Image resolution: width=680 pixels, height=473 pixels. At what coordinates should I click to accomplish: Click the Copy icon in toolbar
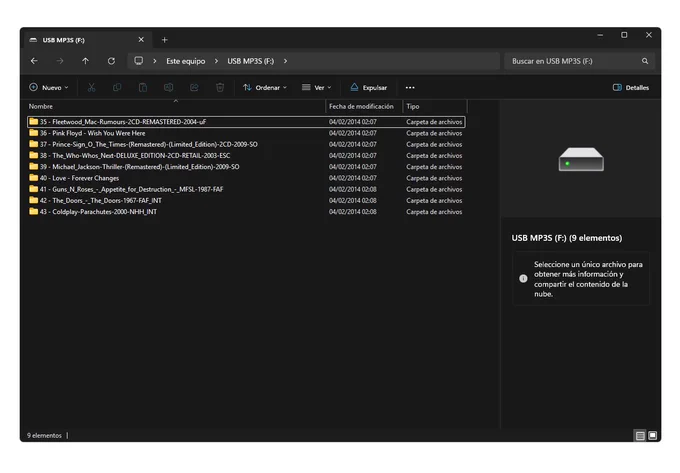coord(117,88)
